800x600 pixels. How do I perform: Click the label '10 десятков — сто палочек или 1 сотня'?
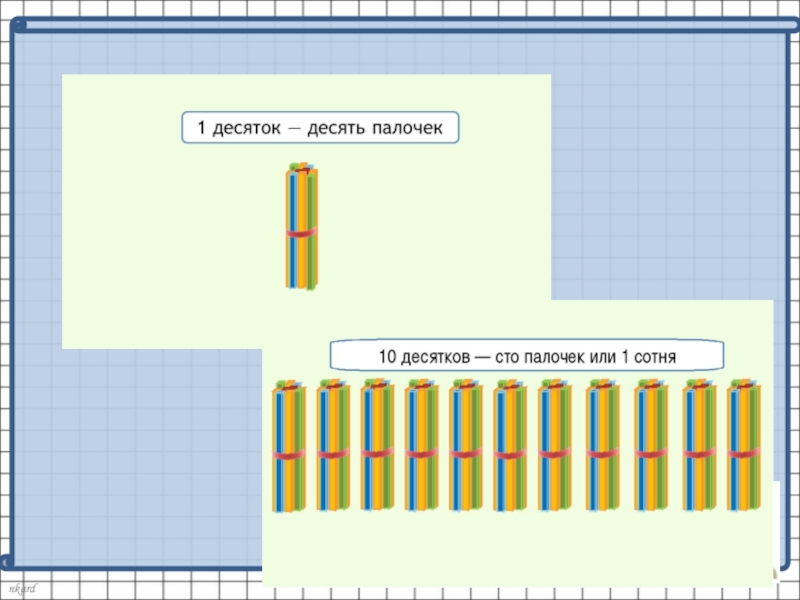(527, 356)
